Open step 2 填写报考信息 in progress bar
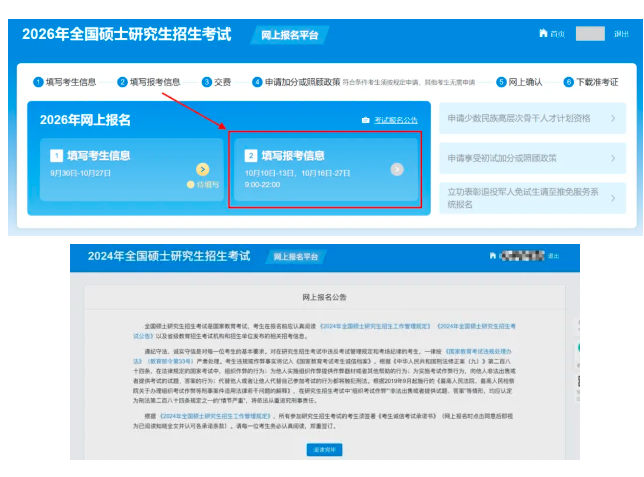This screenshot has width=644, height=477. point(149,82)
